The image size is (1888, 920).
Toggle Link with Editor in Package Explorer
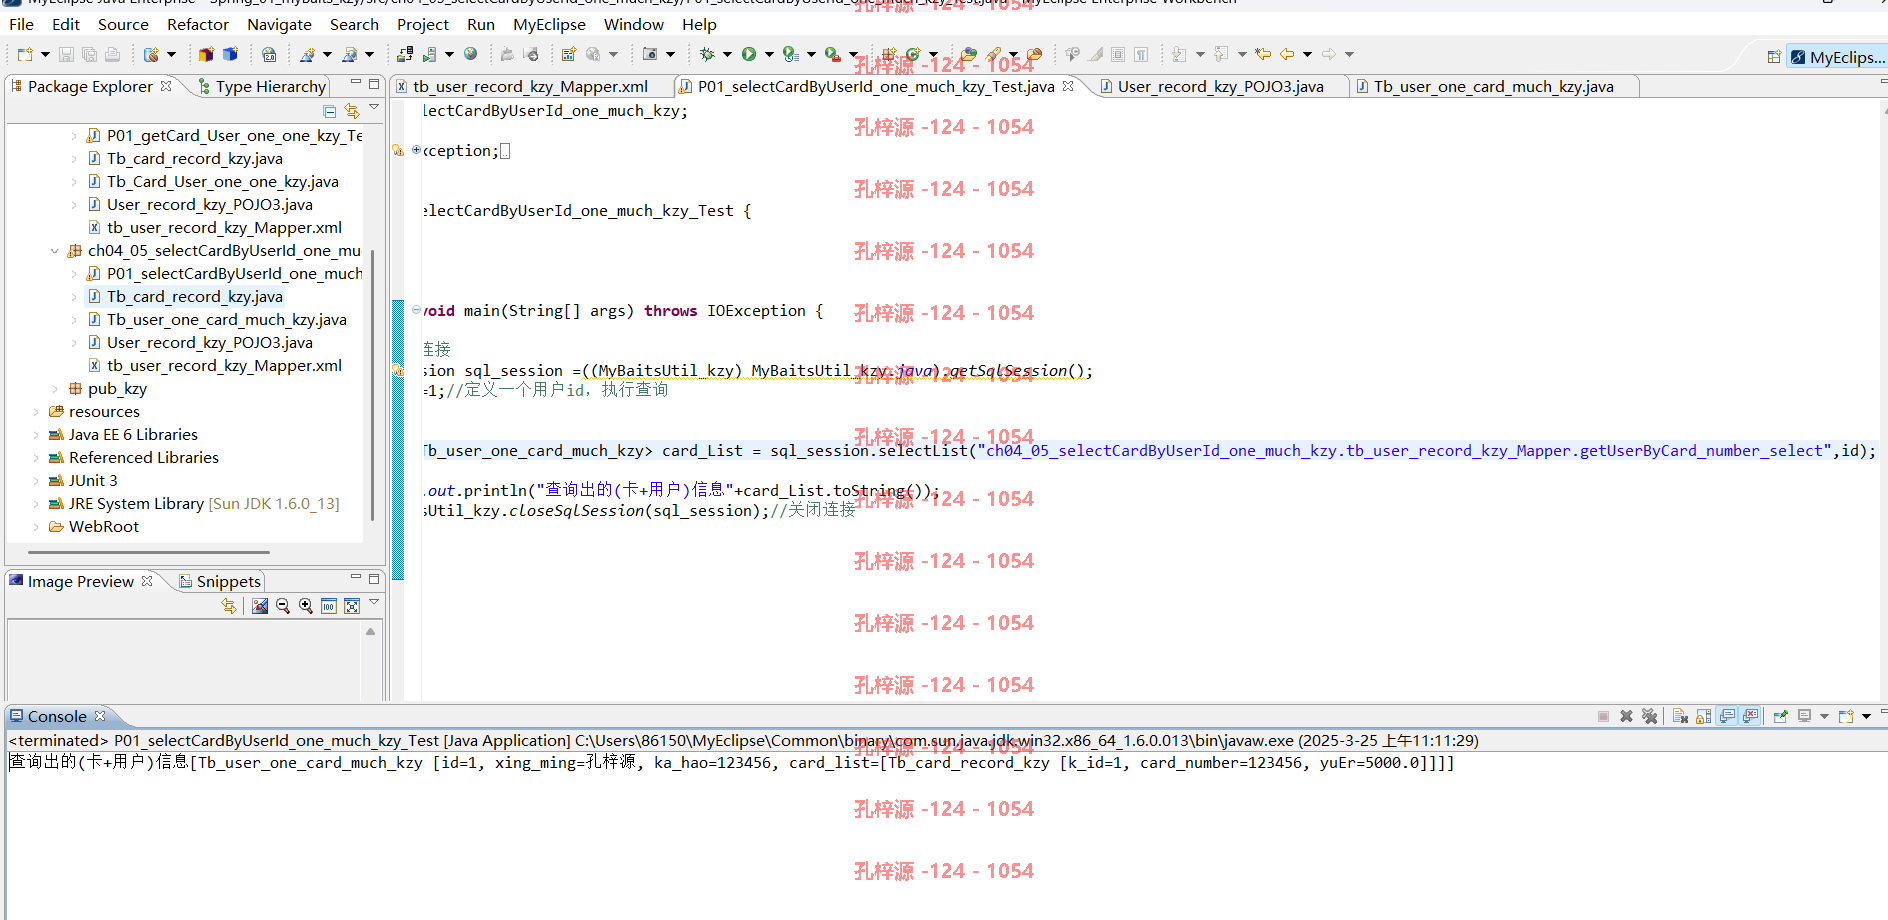[x=352, y=111]
